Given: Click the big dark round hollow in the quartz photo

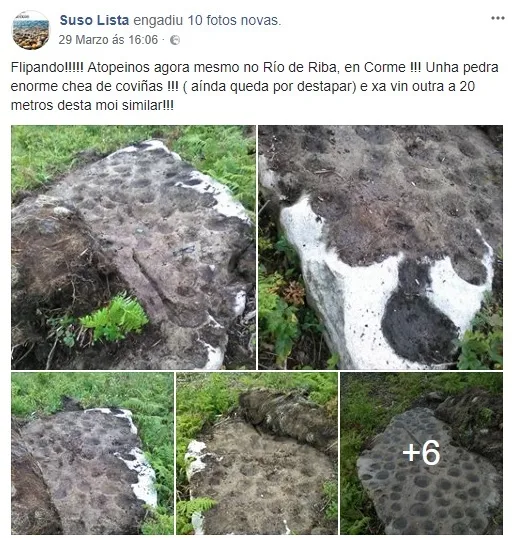Looking at the screenshot, I should click(x=419, y=328).
